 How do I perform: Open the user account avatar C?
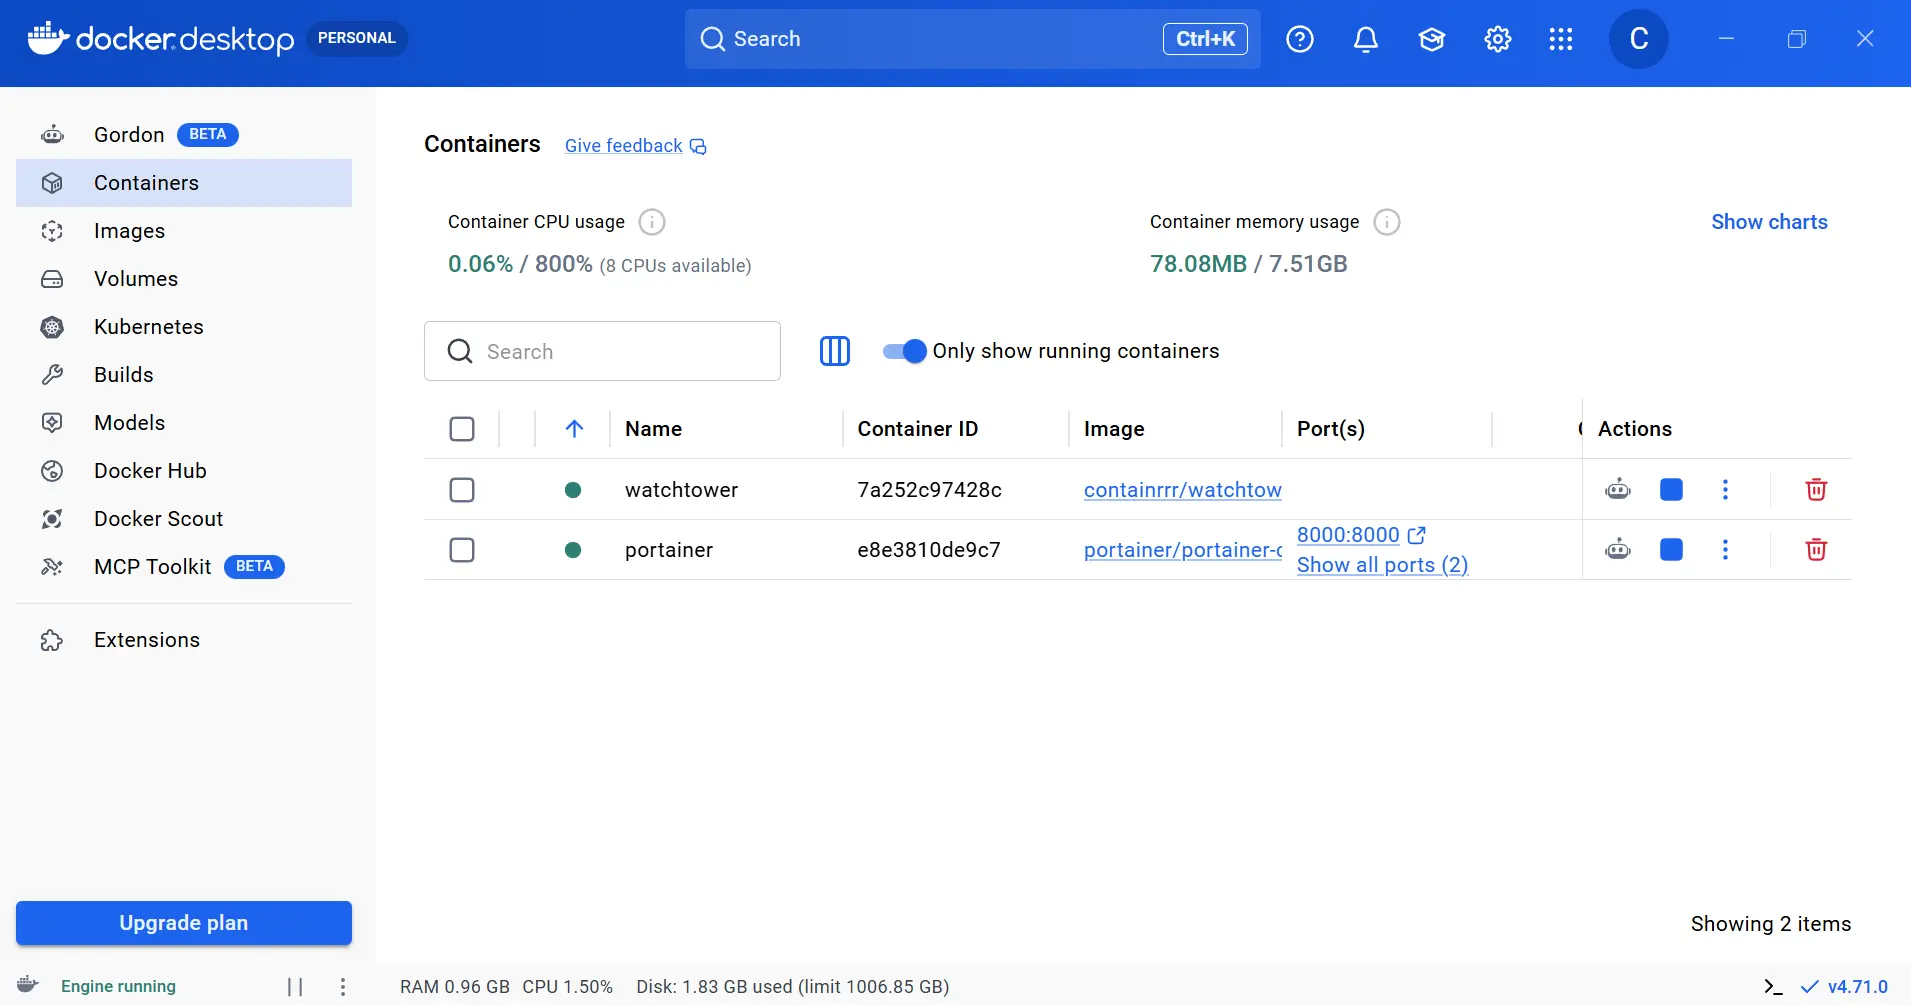(1639, 39)
